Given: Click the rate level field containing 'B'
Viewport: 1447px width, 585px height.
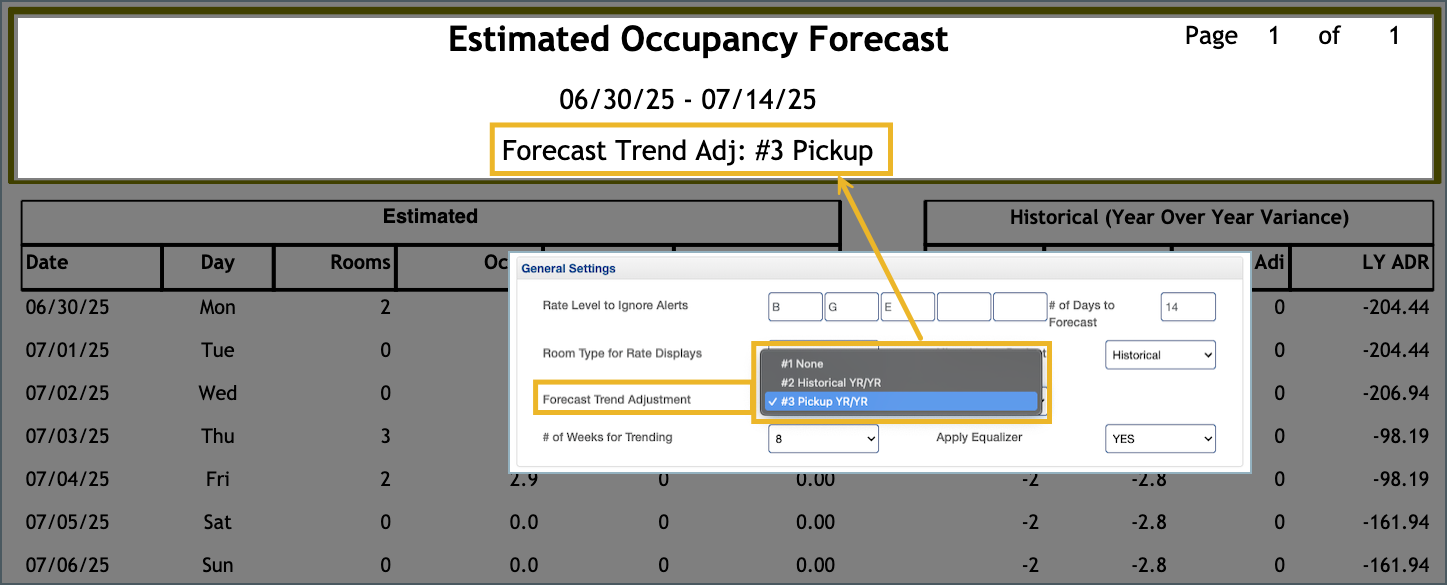Looking at the screenshot, I should point(795,307).
